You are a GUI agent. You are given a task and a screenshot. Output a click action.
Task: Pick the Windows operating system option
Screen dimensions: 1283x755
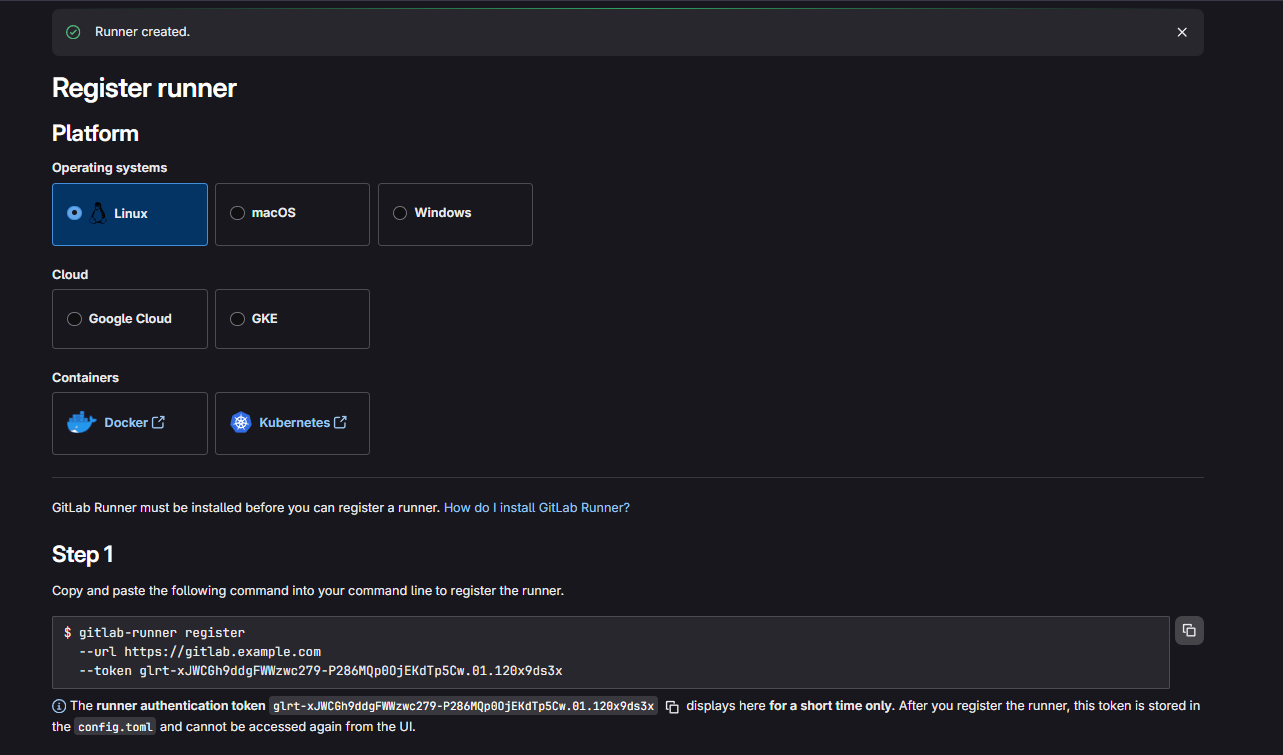click(x=400, y=213)
